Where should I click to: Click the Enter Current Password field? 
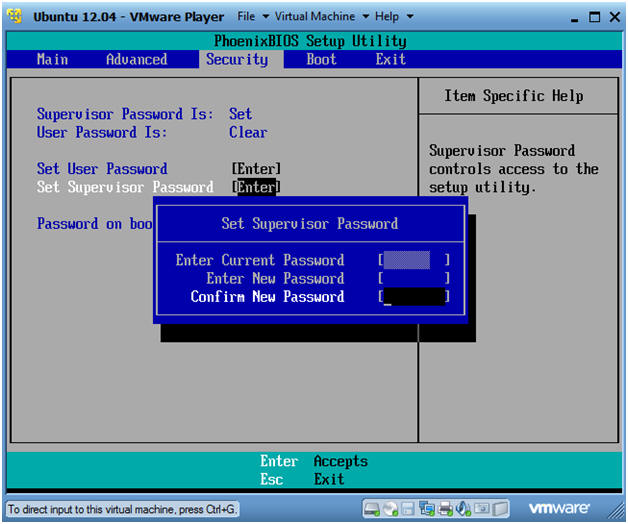(414, 260)
